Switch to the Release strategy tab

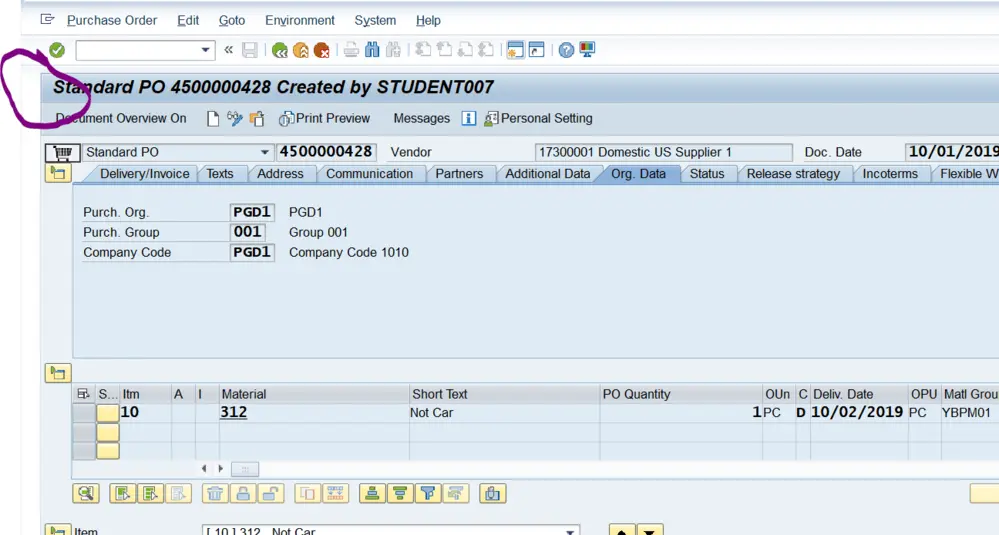click(793, 174)
